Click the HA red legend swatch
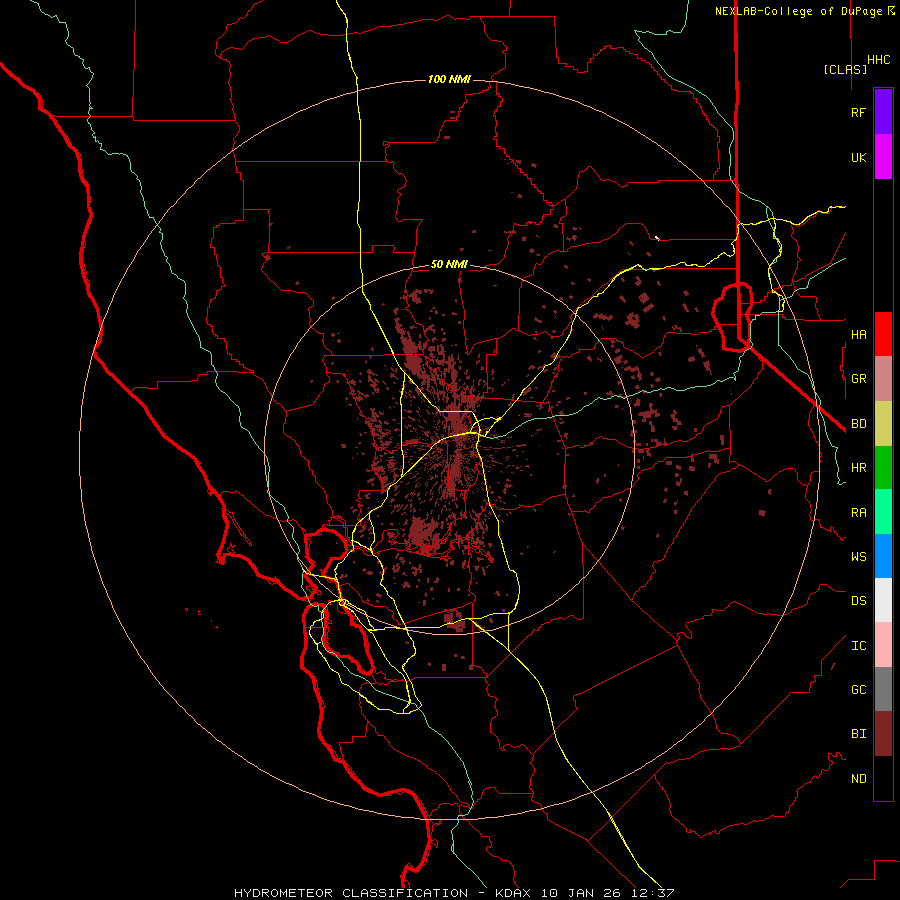The image size is (900, 900). point(883,334)
